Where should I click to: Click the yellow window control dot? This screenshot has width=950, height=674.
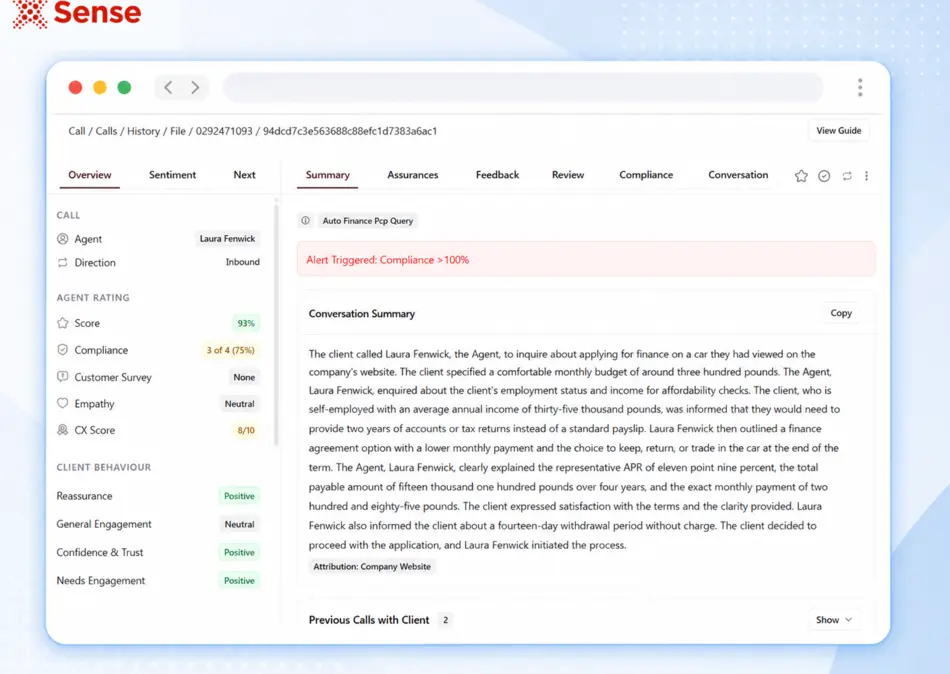tap(100, 87)
